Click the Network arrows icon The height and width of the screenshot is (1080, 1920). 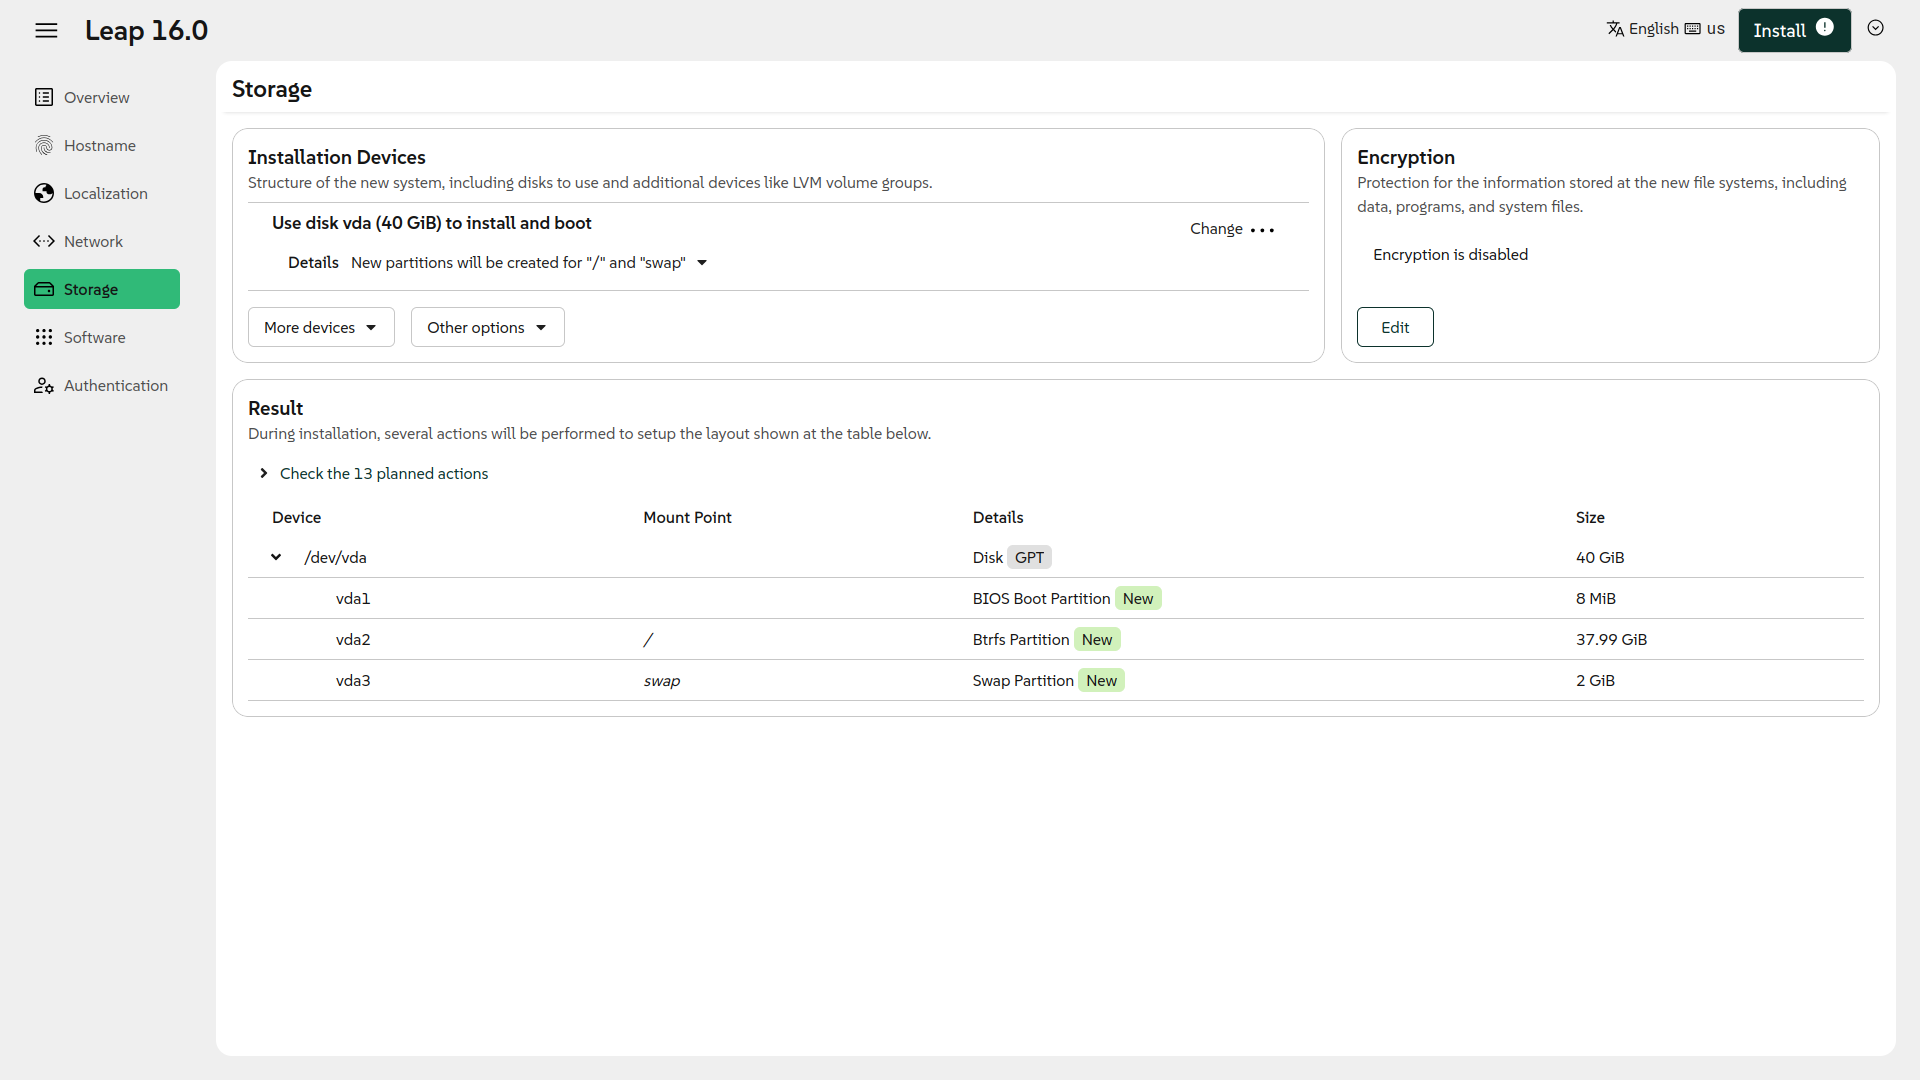pos(44,241)
